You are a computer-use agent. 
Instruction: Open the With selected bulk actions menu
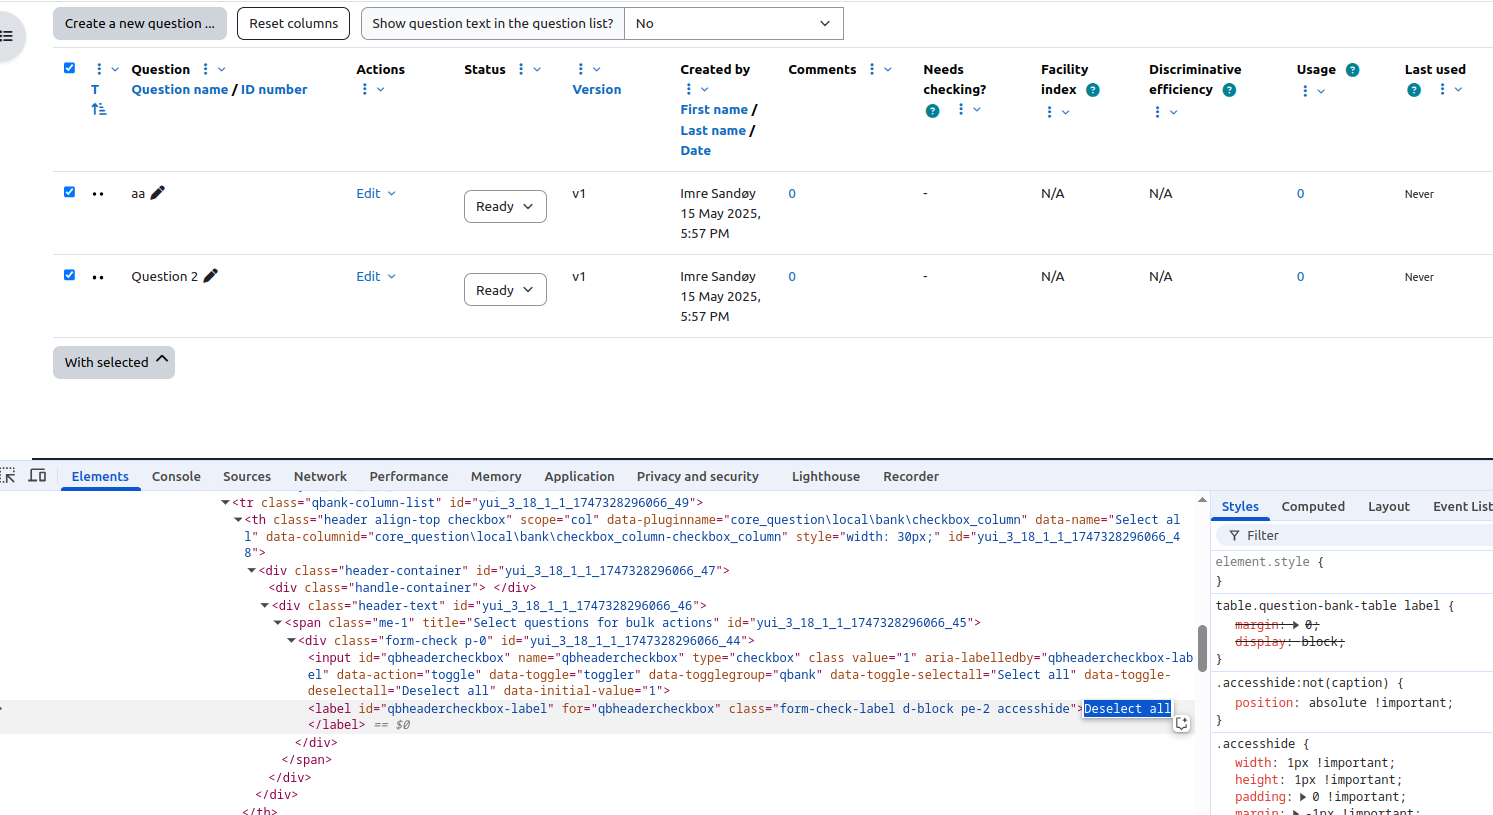point(114,362)
